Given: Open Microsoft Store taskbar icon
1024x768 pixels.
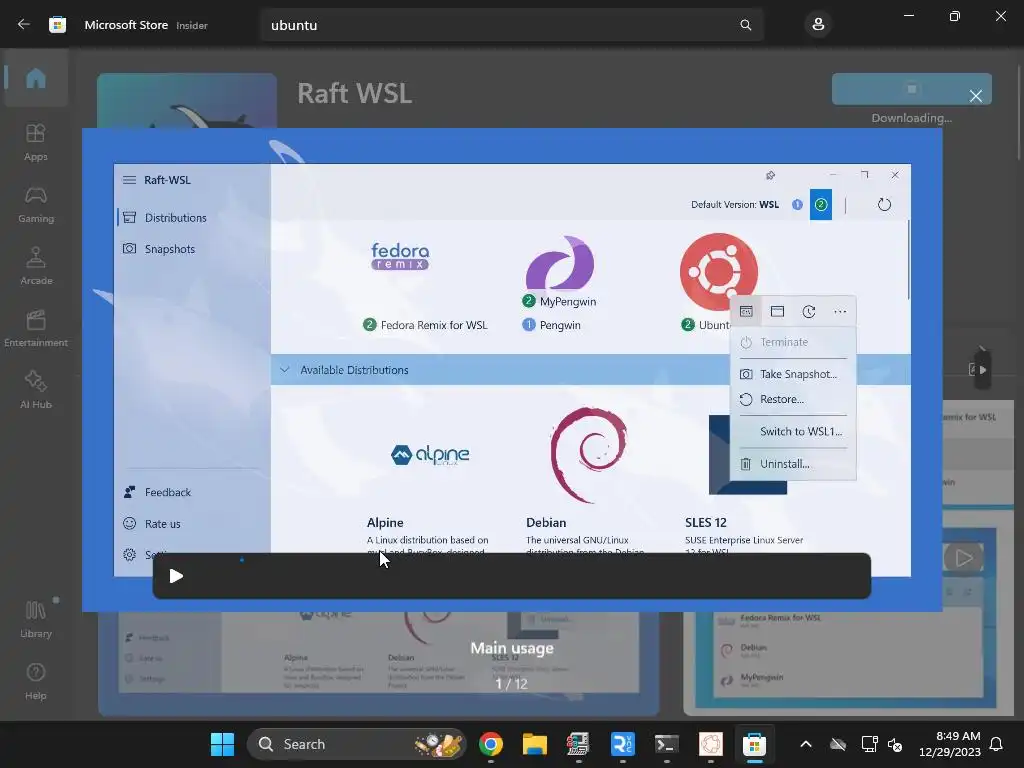Looking at the screenshot, I should (x=754, y=744).
